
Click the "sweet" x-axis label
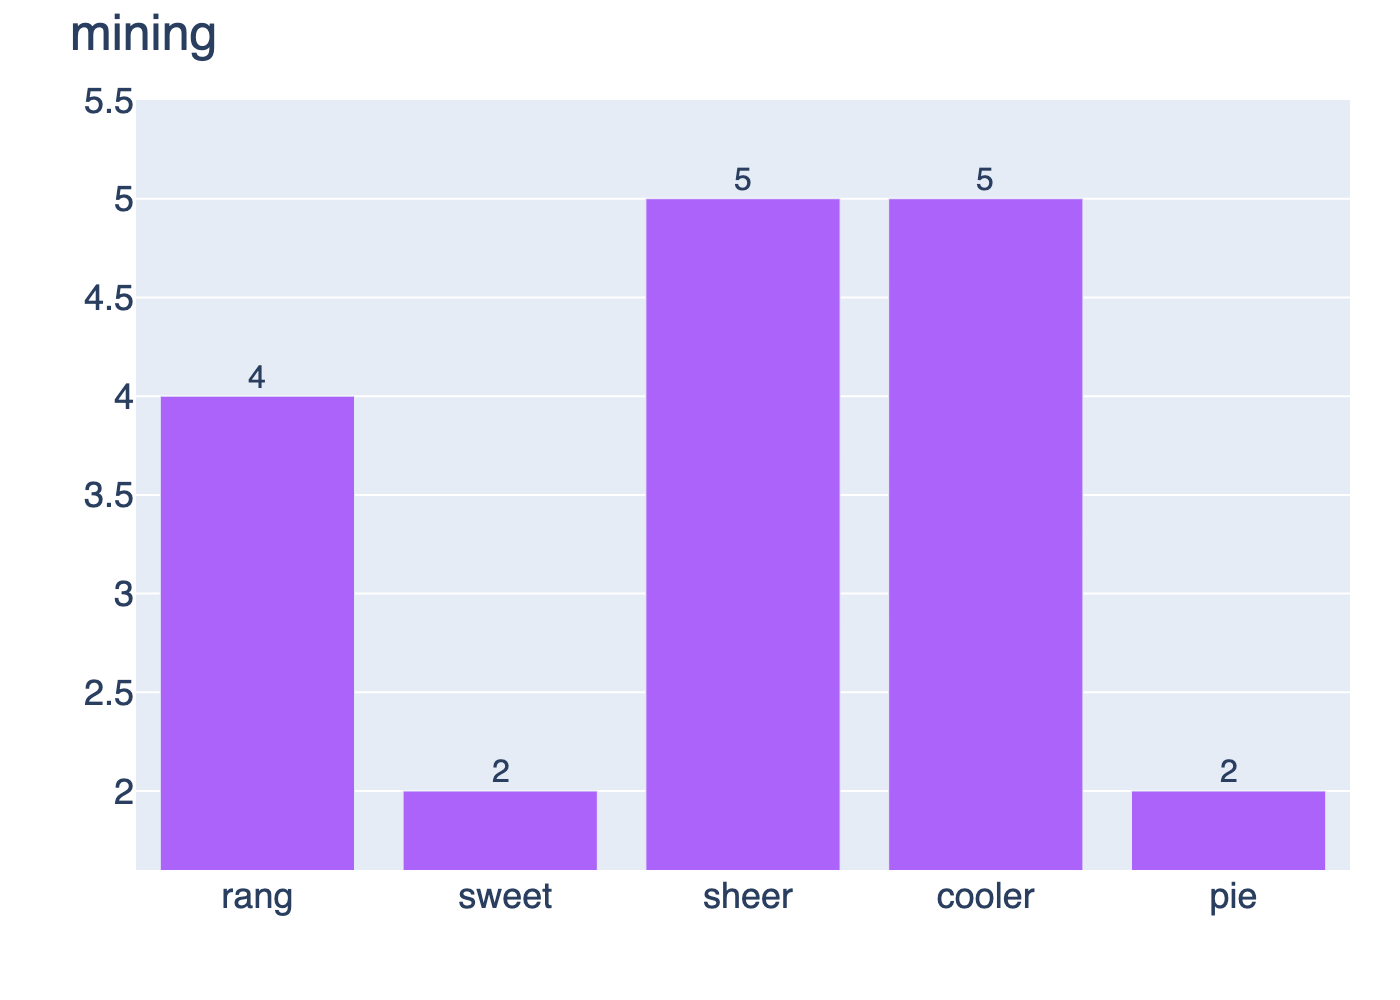[505, 897]
